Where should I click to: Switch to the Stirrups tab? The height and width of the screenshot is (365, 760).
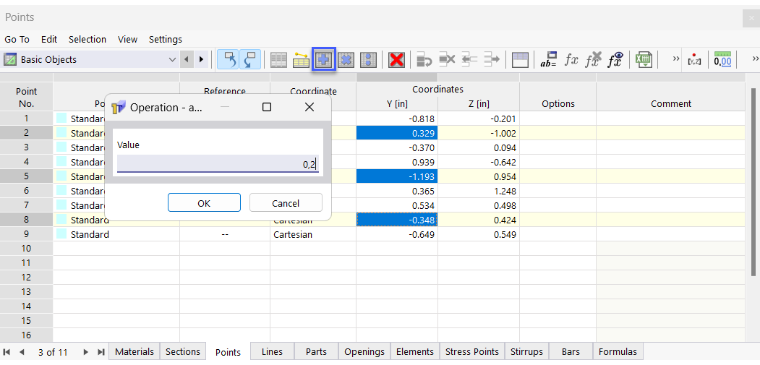pos(526,352)
